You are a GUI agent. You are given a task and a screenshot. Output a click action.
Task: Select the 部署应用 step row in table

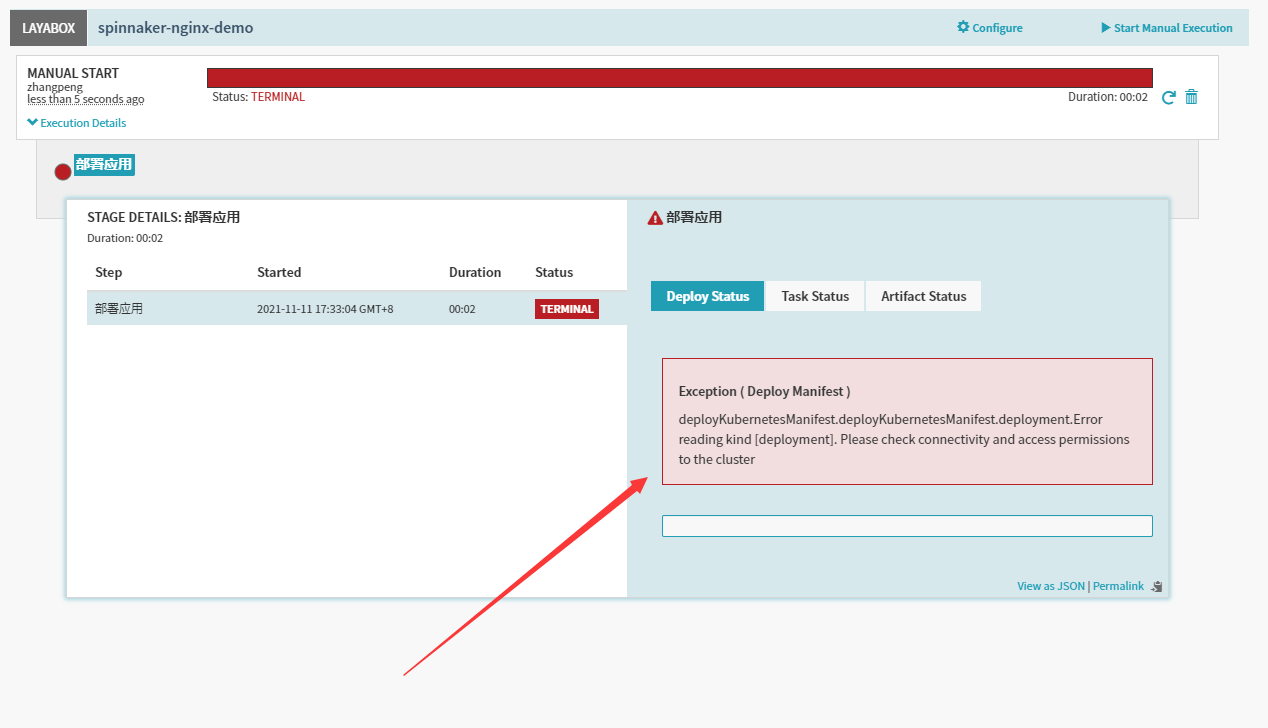(x=357, y=309)
